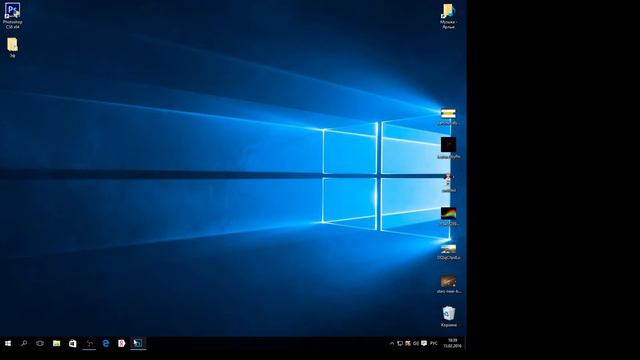Click the Show Desktop strip at the taskbar end
Screen dimensions: 640x360
[465, 343]
